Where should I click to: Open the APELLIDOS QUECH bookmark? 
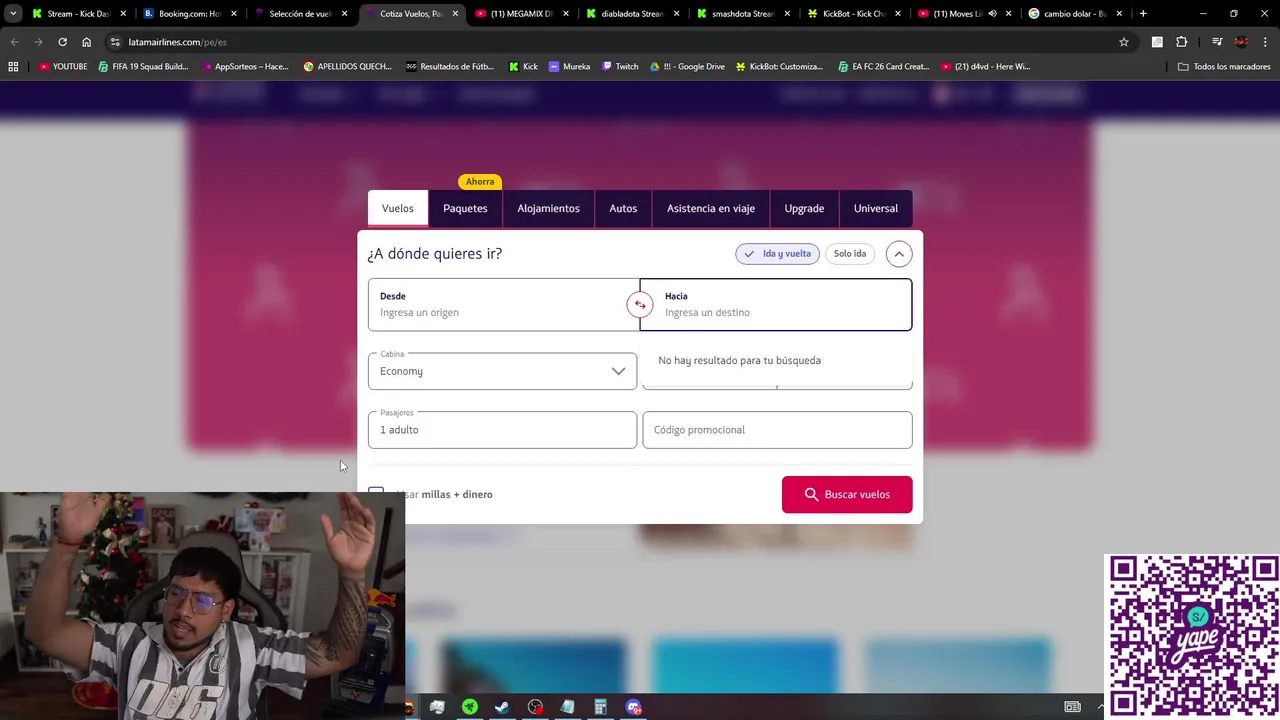(348, 67)
